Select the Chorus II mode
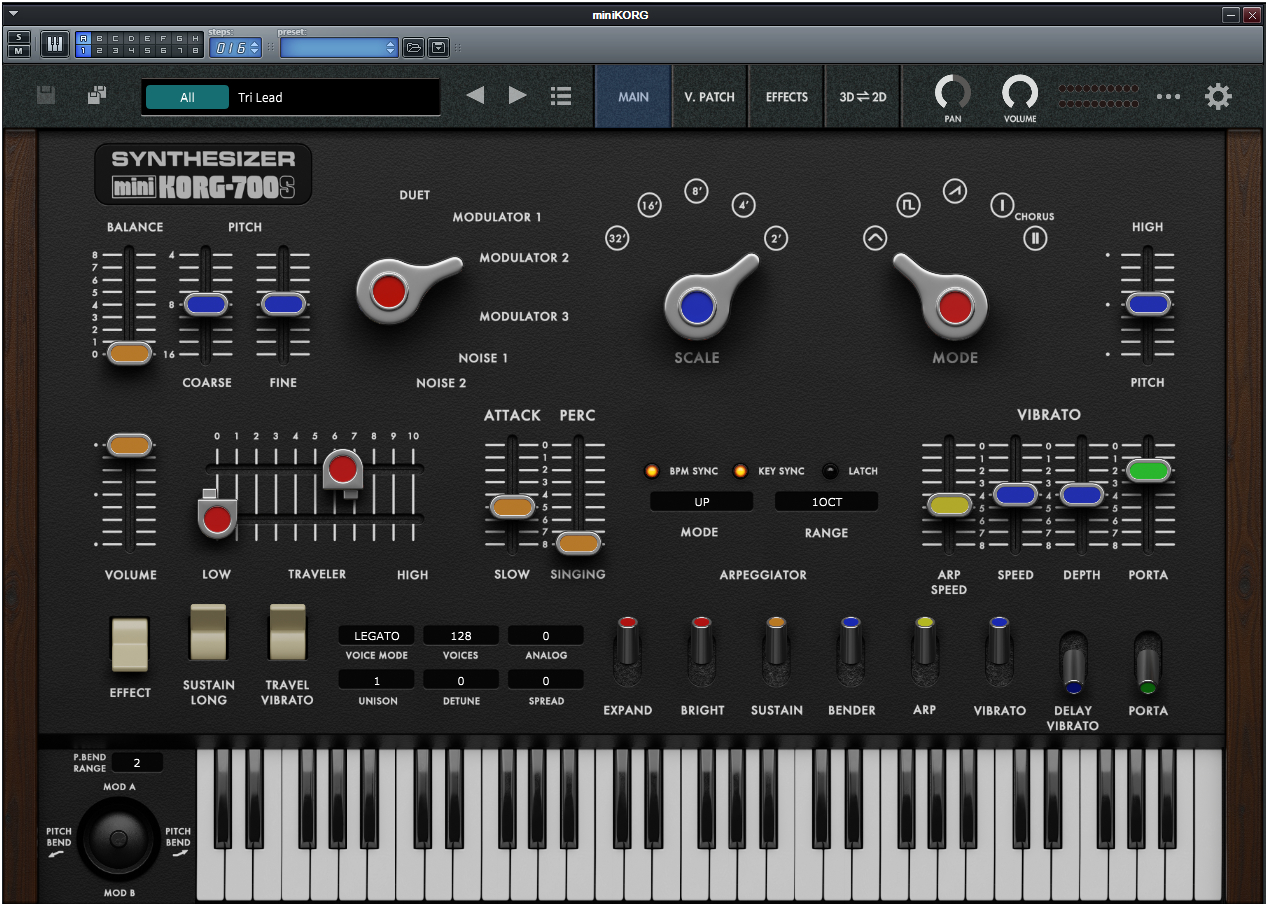This screenshot has height=906, width=1268. tap(1035, 238)
